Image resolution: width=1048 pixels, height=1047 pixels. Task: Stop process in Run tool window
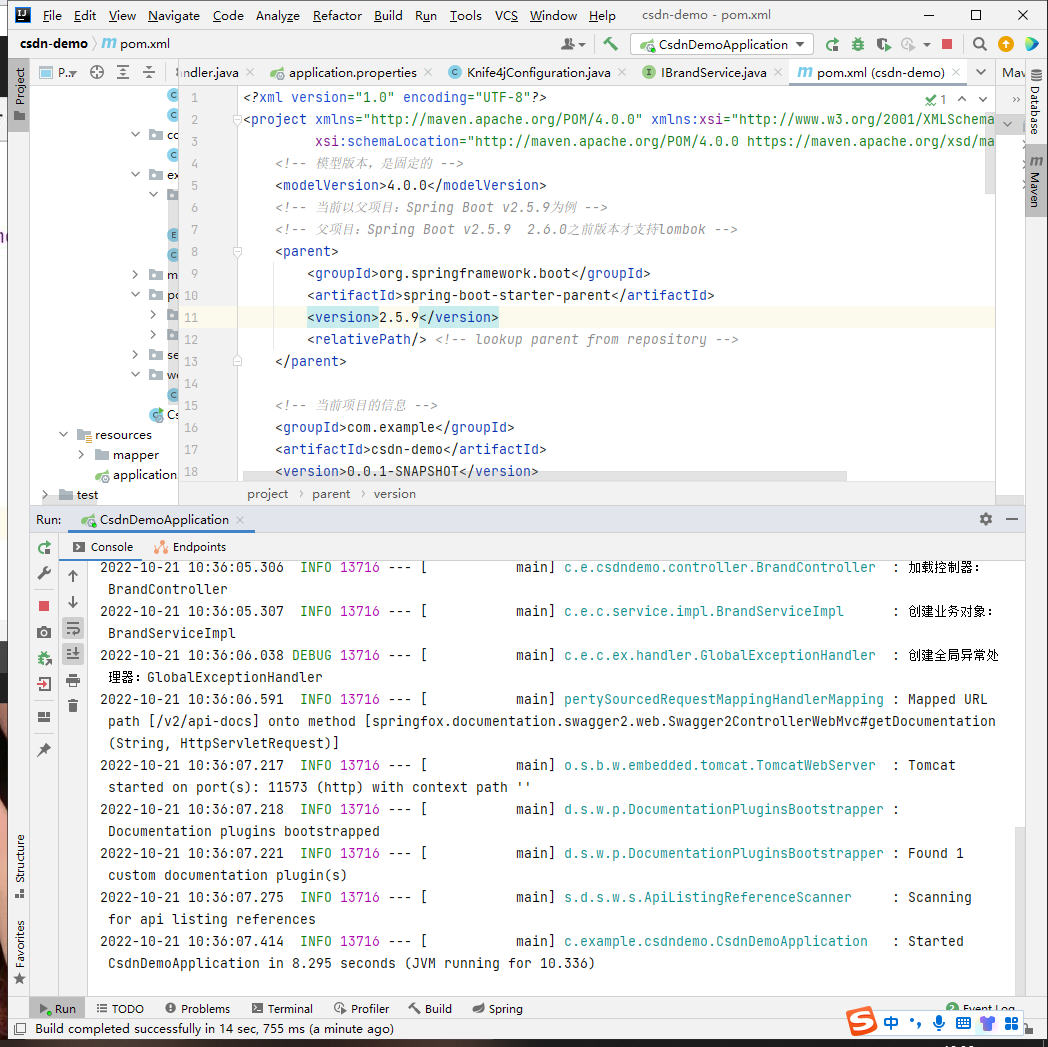pyautogui.click(x=44, y=606)
